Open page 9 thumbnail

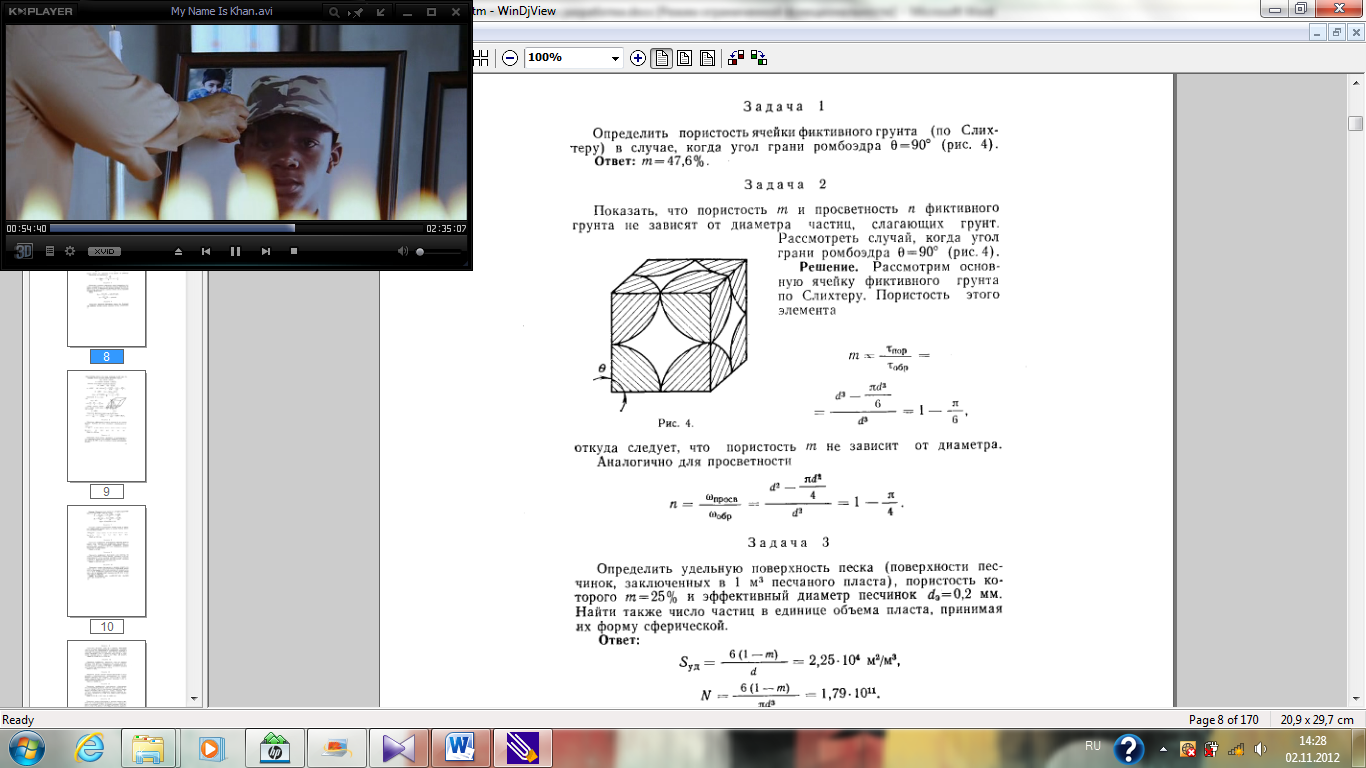click(106, 427)
